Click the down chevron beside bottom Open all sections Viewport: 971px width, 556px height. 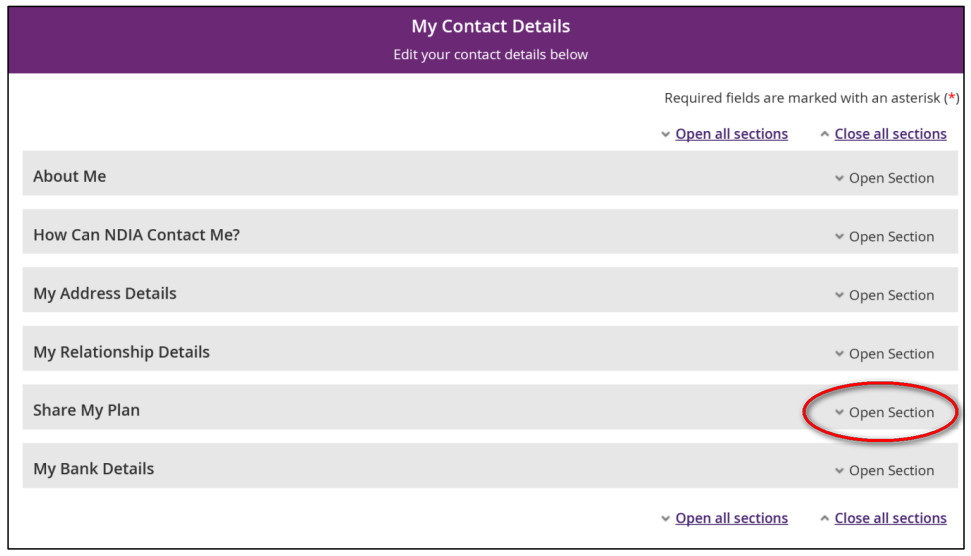(666, 519)
